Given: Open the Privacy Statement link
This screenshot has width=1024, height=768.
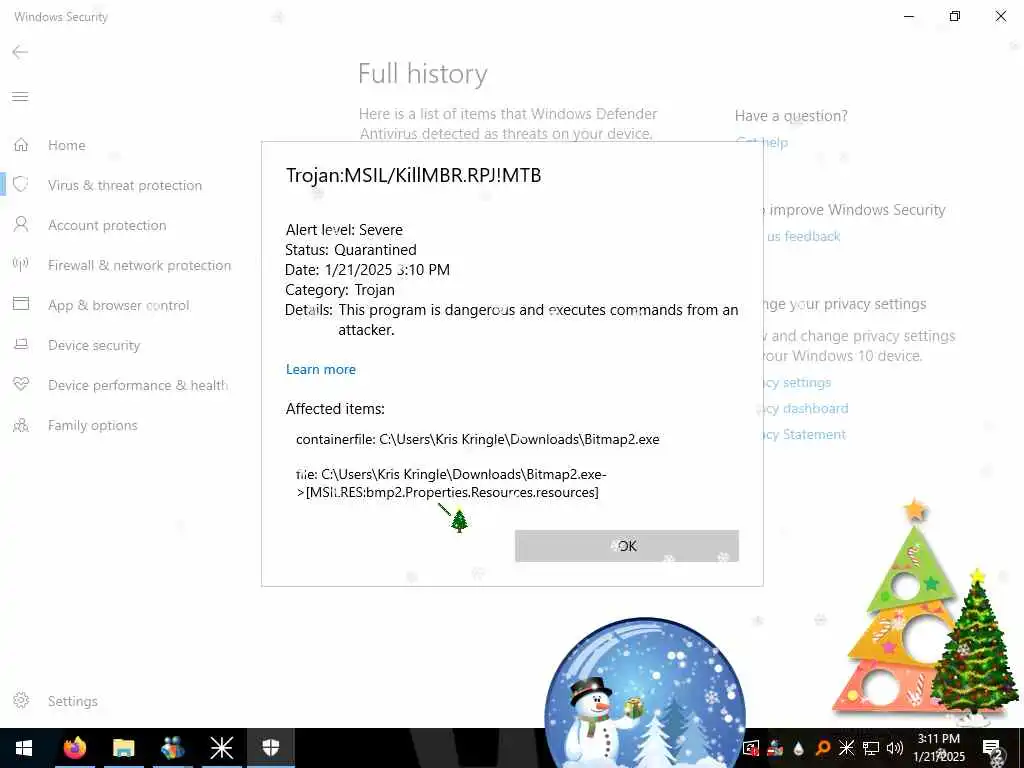Looking at the screenshot, I should [x=804, y=435].
